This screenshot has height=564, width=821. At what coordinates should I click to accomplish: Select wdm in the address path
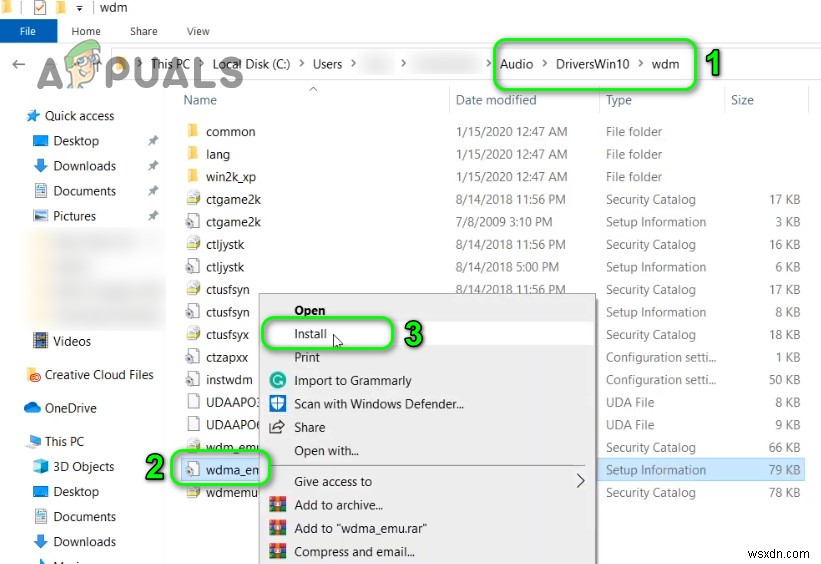(x=665, y=64)
